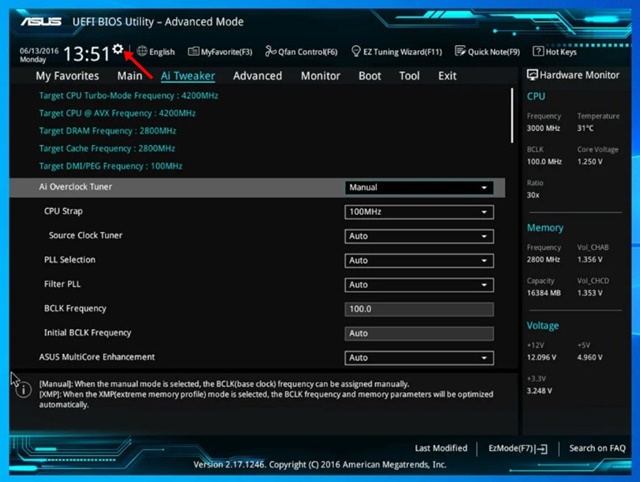The height and width of the screenshot is (482, 640).
Task: Click the BCLK Frequency input field
Action: (419, 309)
